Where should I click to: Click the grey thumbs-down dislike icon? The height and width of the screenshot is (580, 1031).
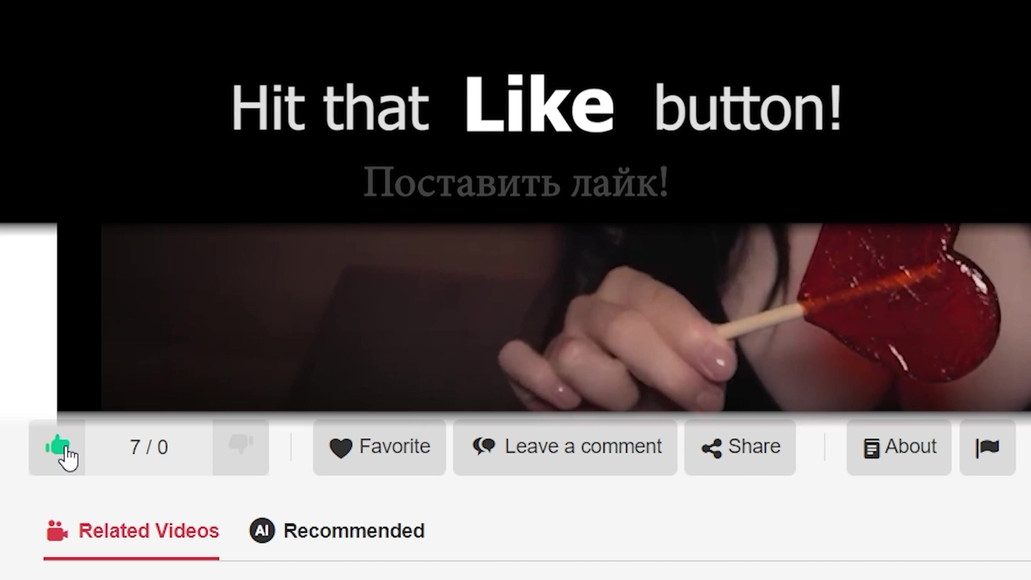click(241, 444)
